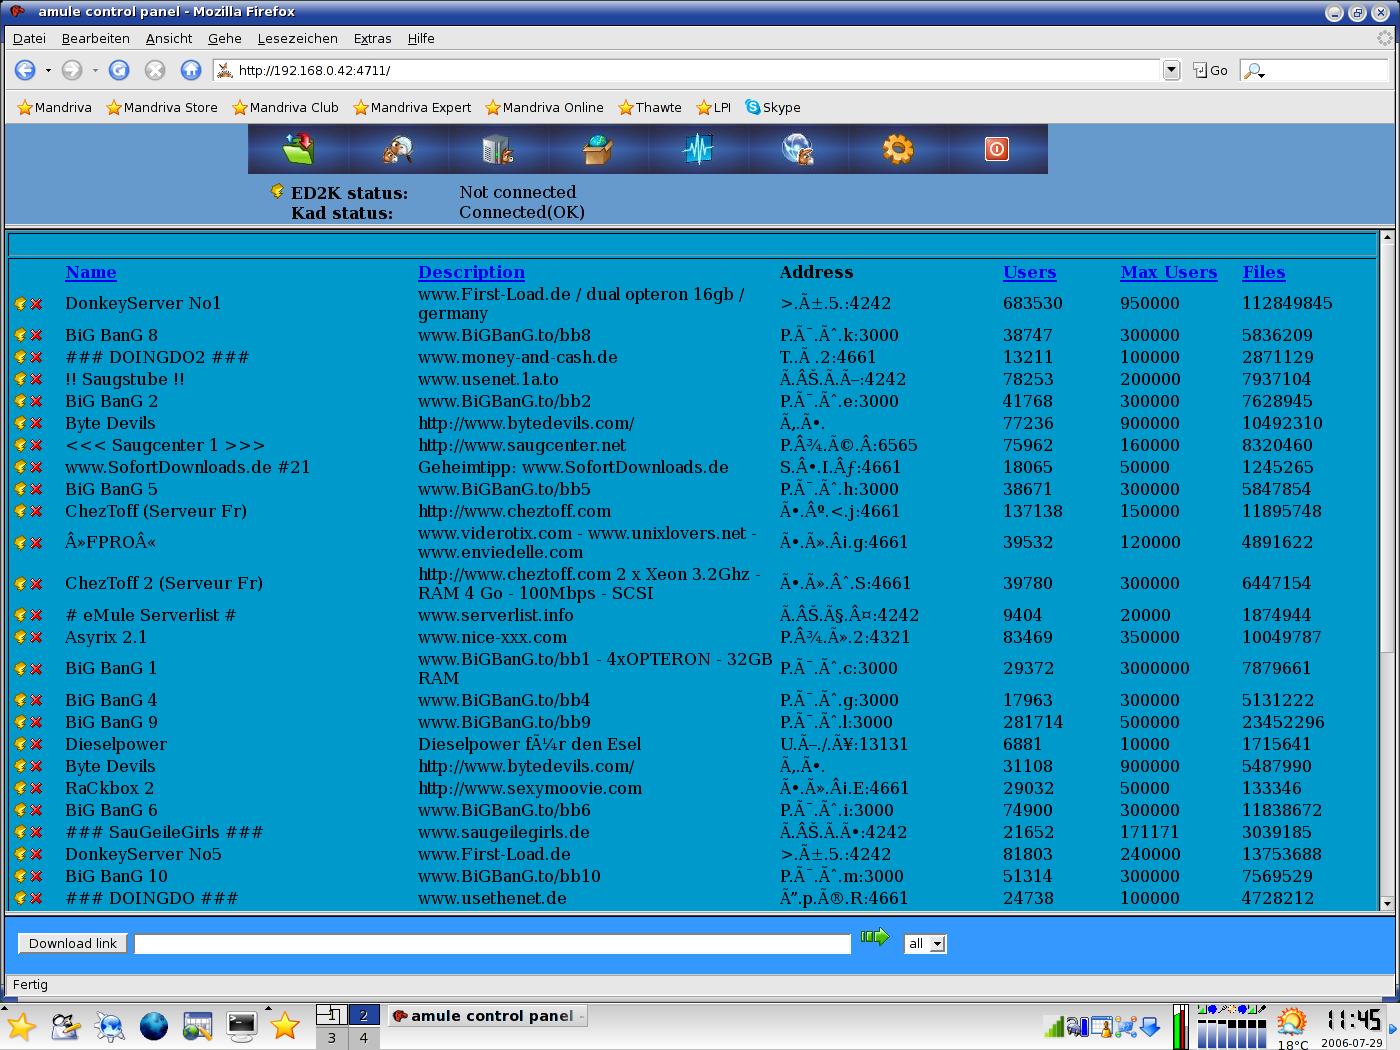Open the servers list icon
The width and height of the screenshot is (1400, 1050).
pos(497,149)
